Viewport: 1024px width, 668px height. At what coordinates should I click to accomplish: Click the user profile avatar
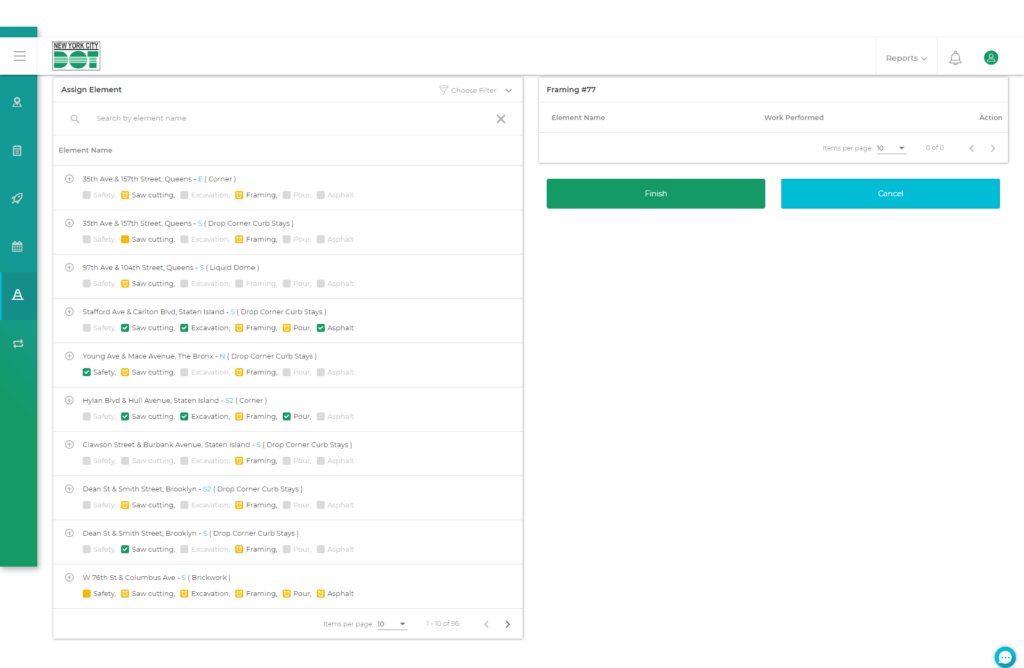coord(990,58)
